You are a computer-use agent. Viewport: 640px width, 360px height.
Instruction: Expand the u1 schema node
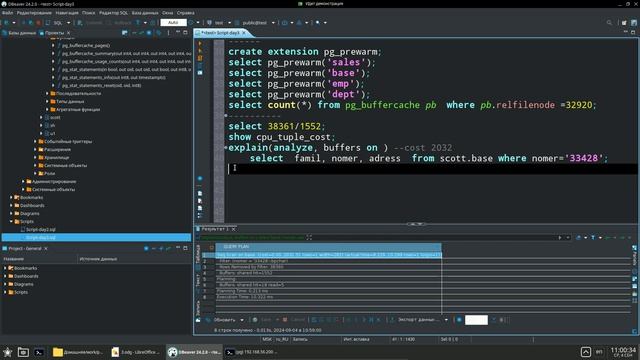click(41, 133)
